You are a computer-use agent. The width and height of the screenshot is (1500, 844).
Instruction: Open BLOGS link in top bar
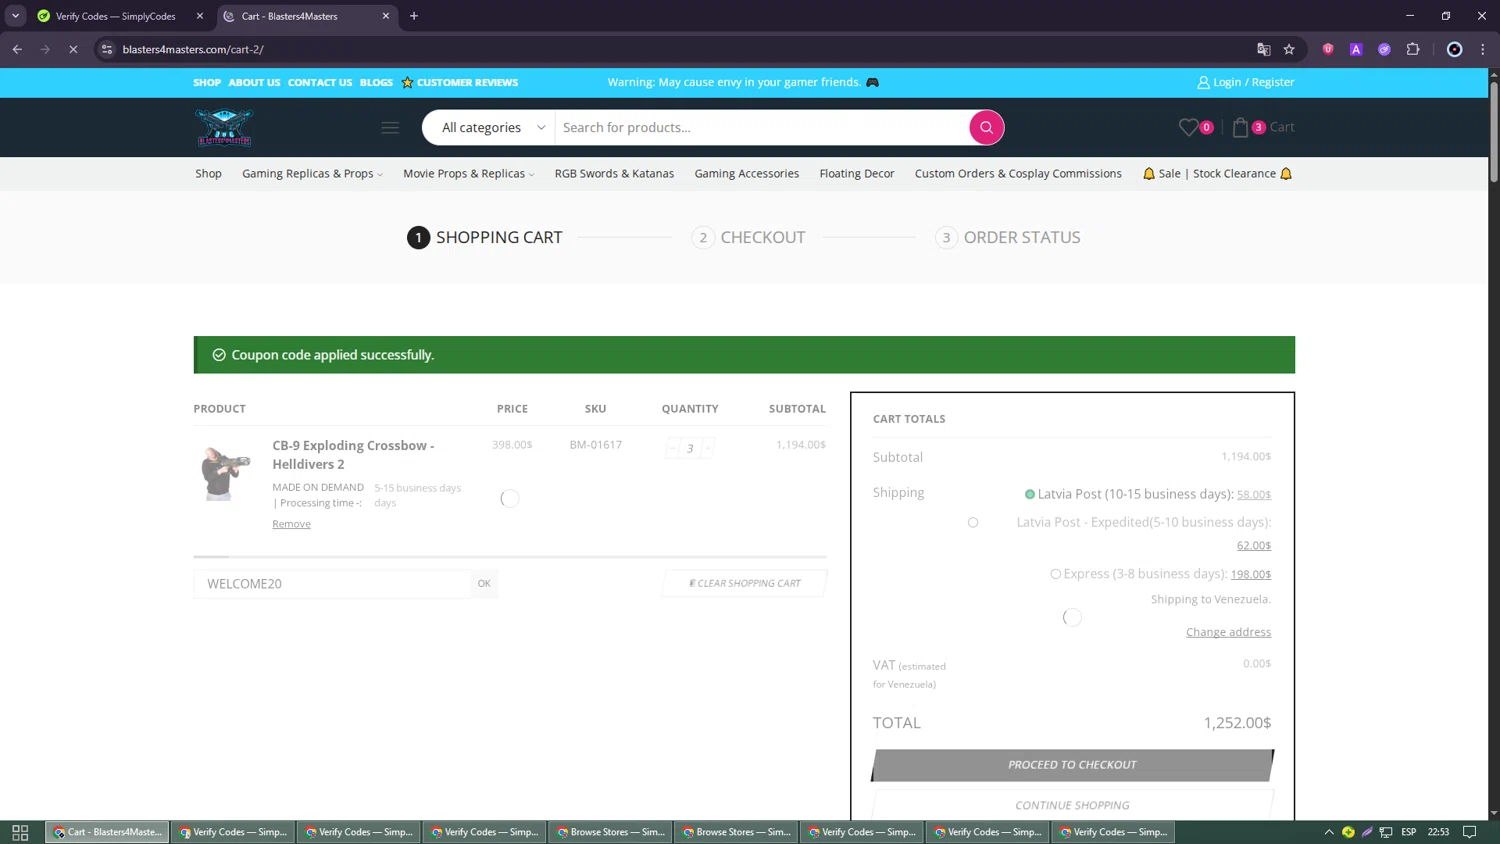[376, 83]
